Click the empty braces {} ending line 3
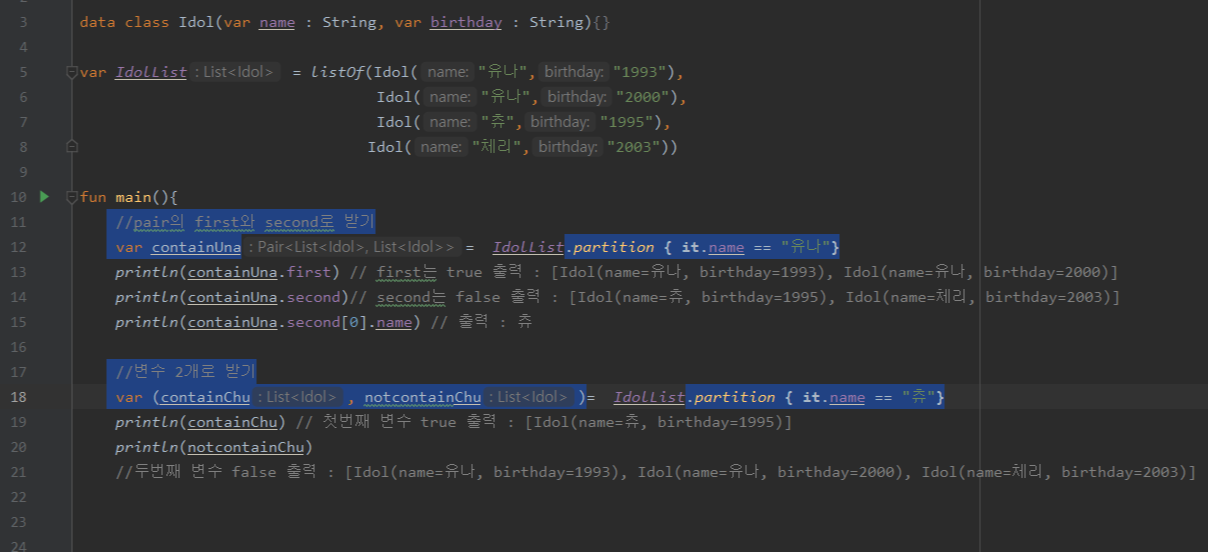Image resolution: width=1208 pixels, height=552 pixels. click(x=600, y=22)
